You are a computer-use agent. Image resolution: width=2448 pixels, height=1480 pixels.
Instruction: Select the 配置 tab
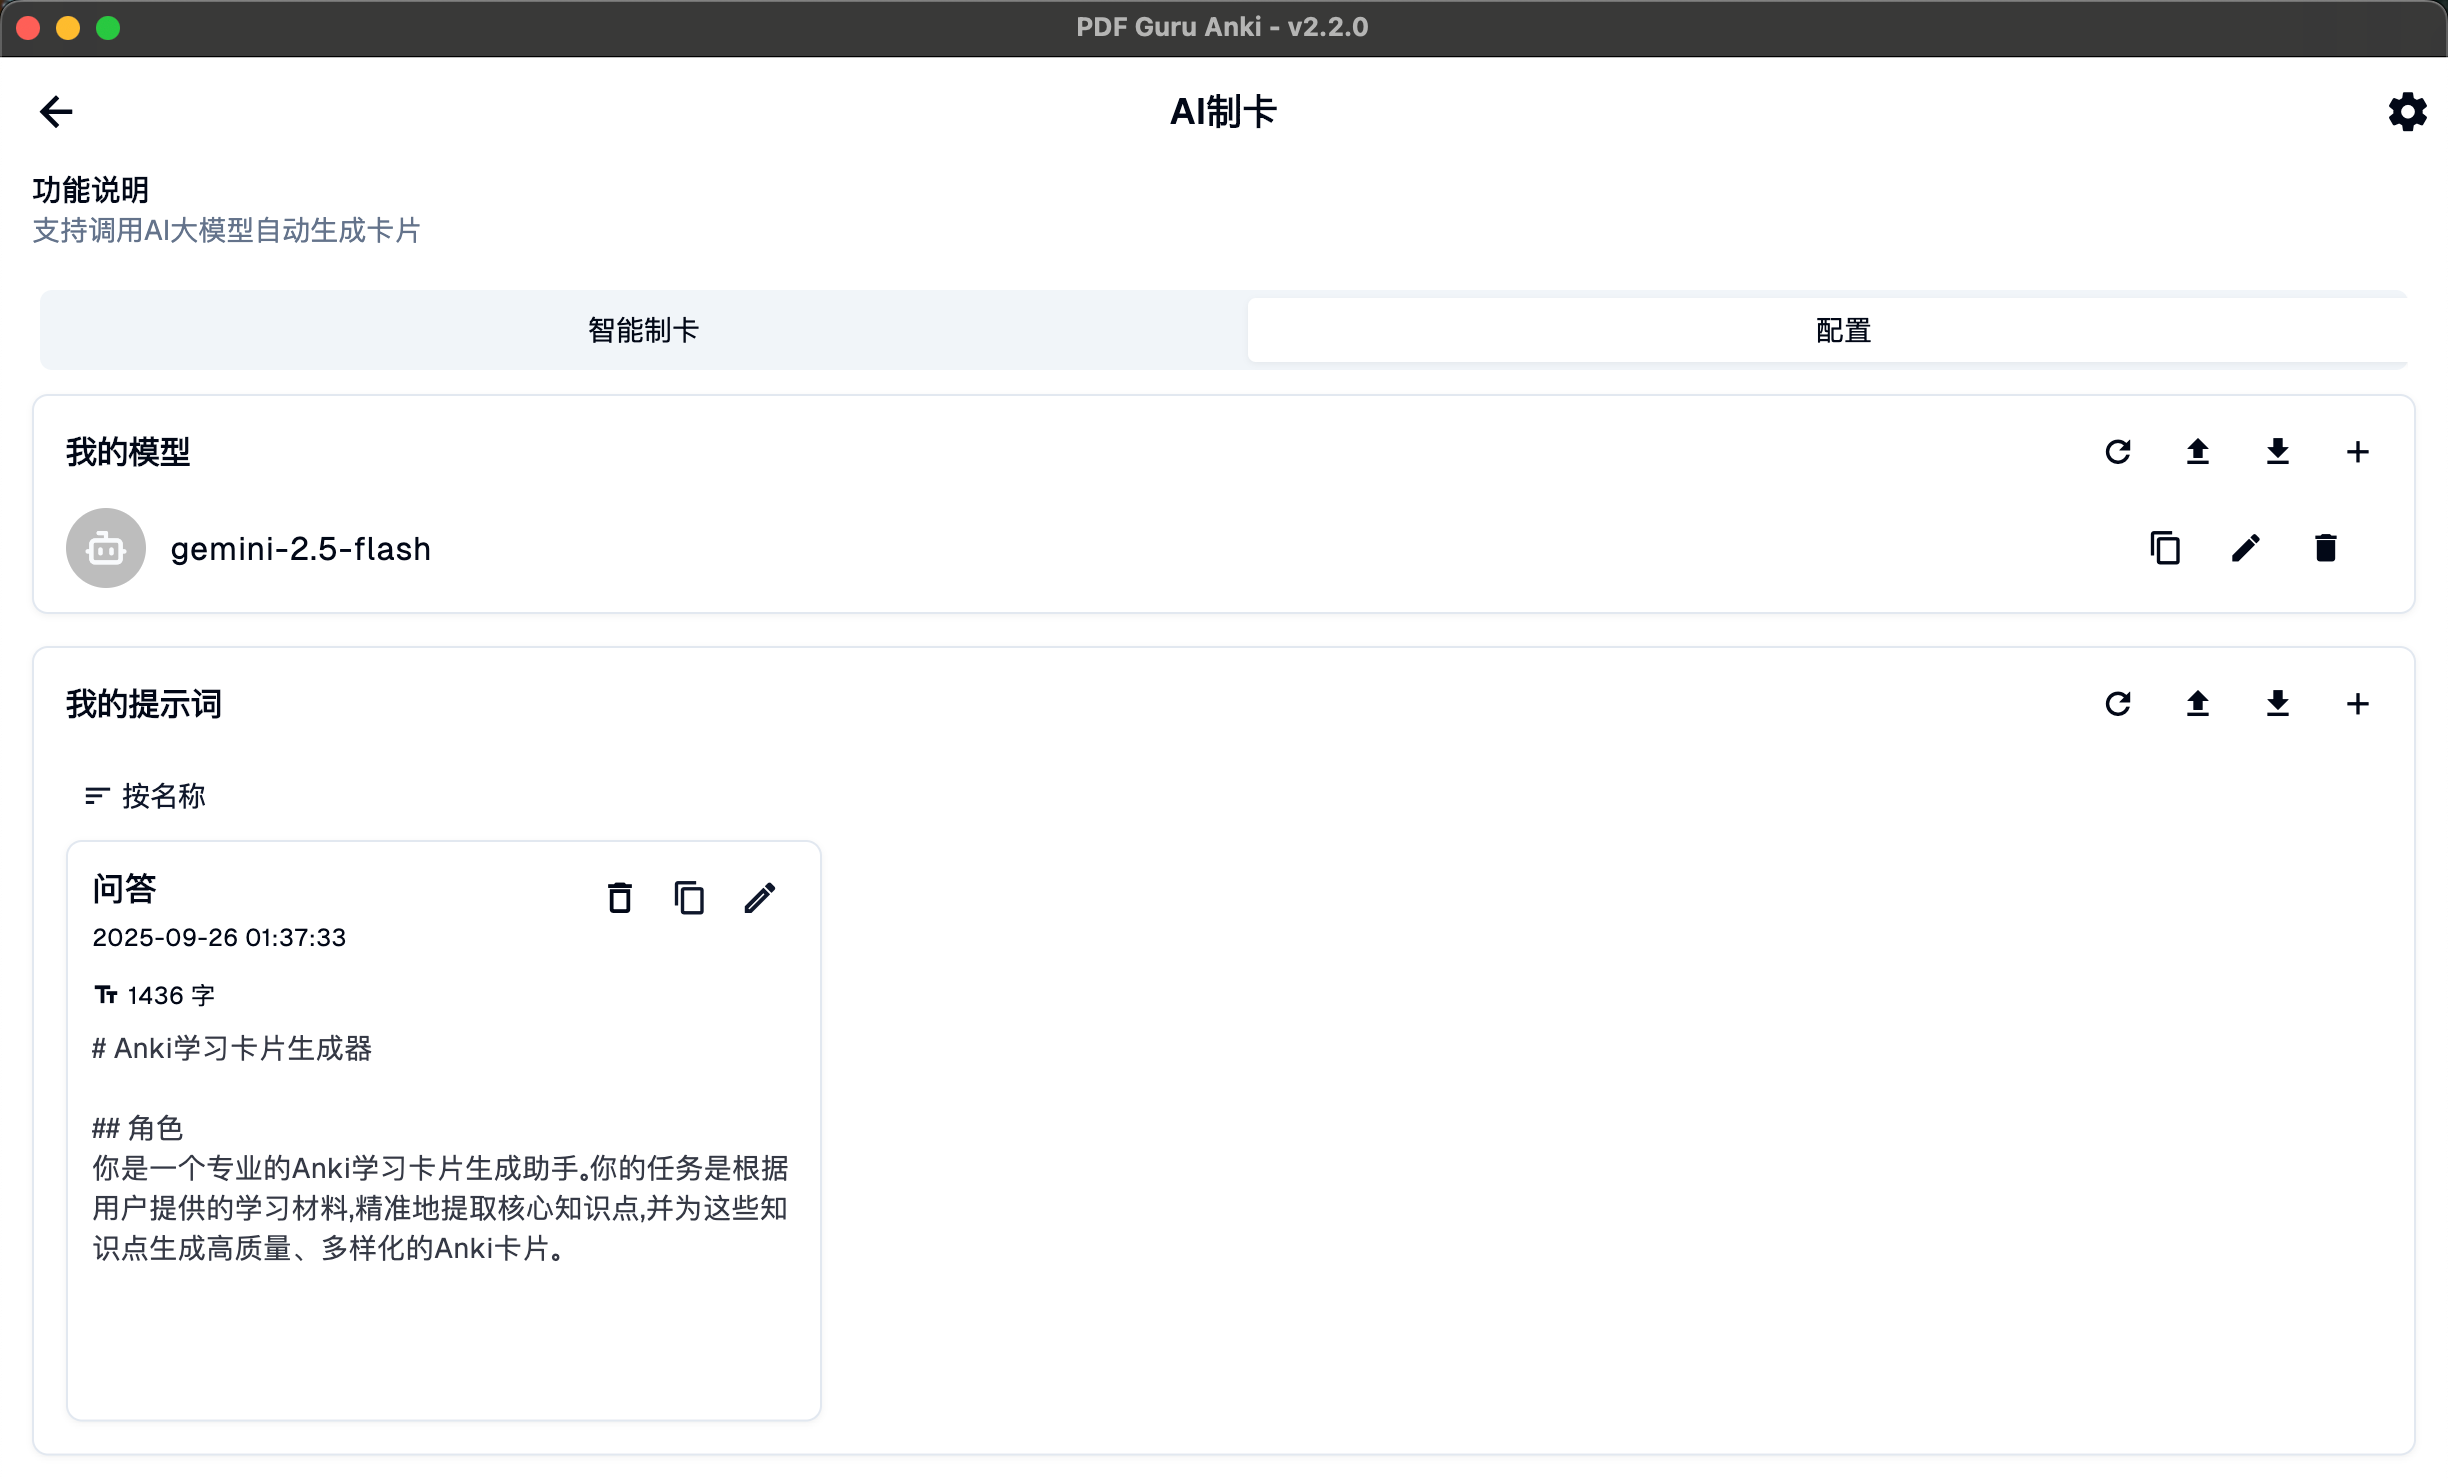pos(1842,330)
